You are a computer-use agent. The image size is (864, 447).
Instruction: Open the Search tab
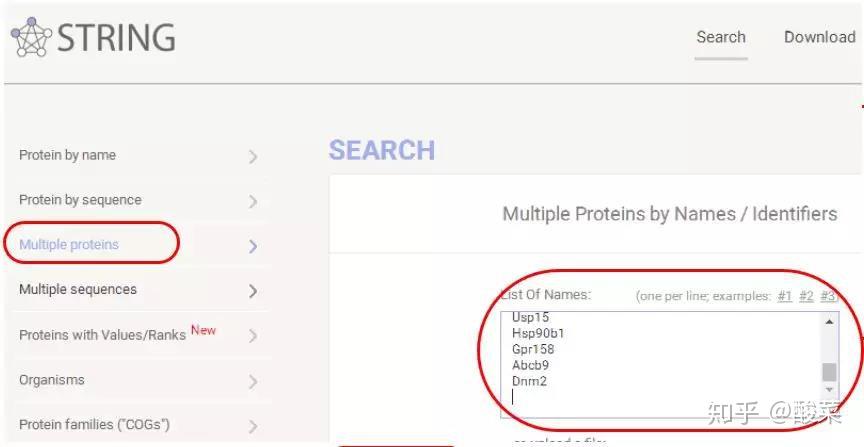coord(721,37)
